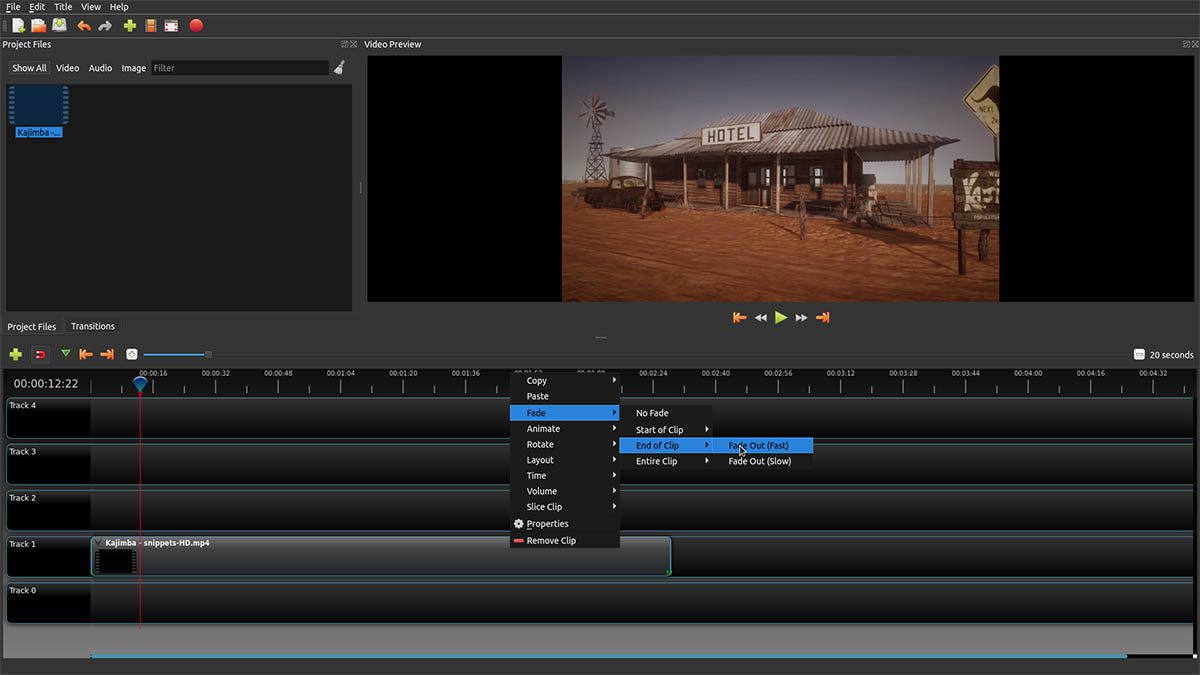Toggle the Audio file filter
This screenshot has height=675, width=1200.
tap(100, 68)
